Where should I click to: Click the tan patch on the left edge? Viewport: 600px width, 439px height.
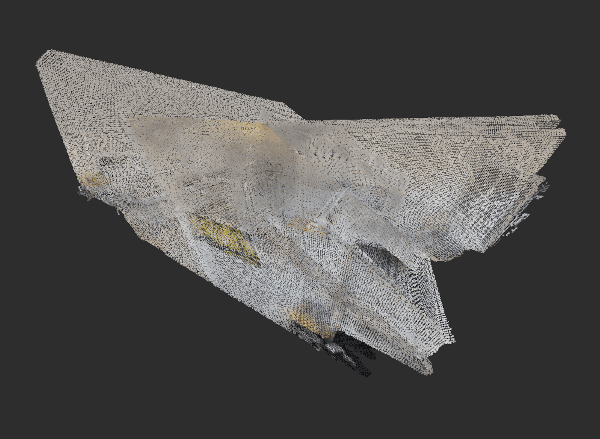click(x=92, y=180)
